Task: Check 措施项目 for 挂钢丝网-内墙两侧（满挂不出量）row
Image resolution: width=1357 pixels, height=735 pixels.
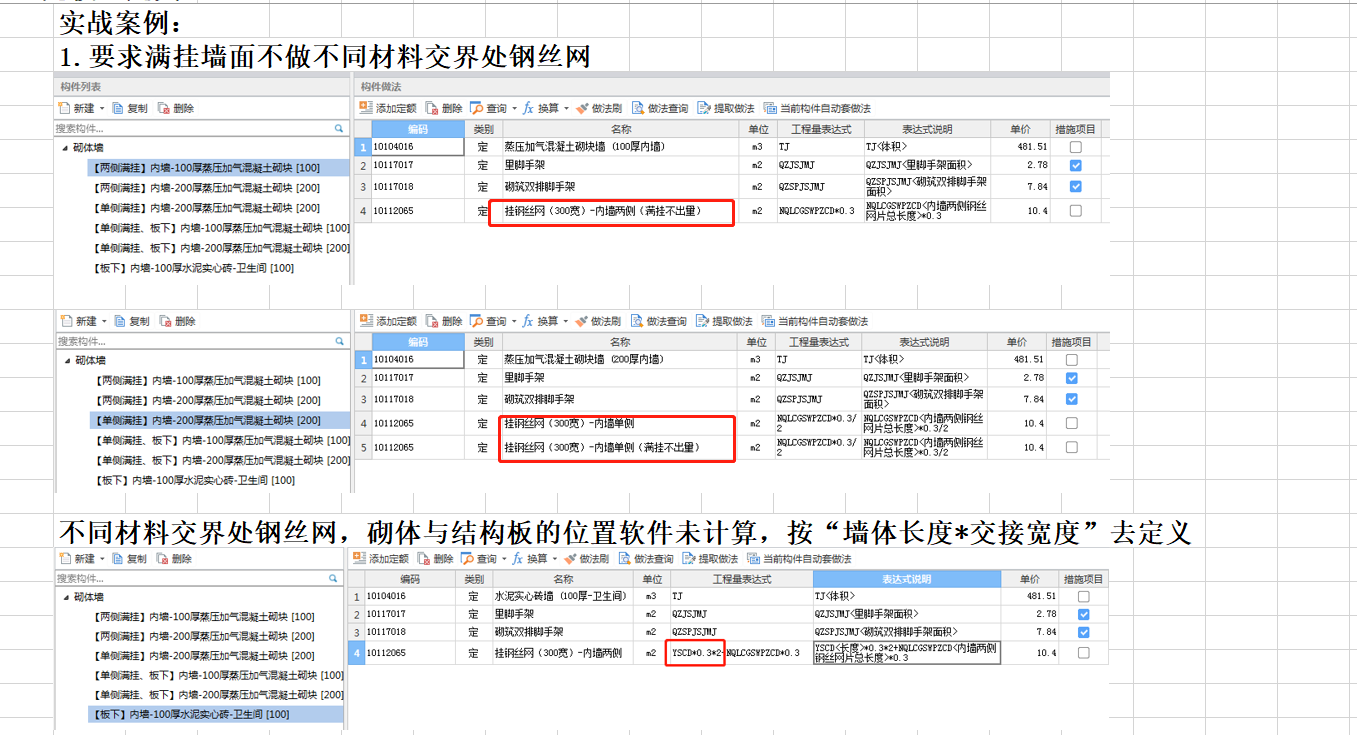Action: pyautogui.click(x=1075, y=210)
